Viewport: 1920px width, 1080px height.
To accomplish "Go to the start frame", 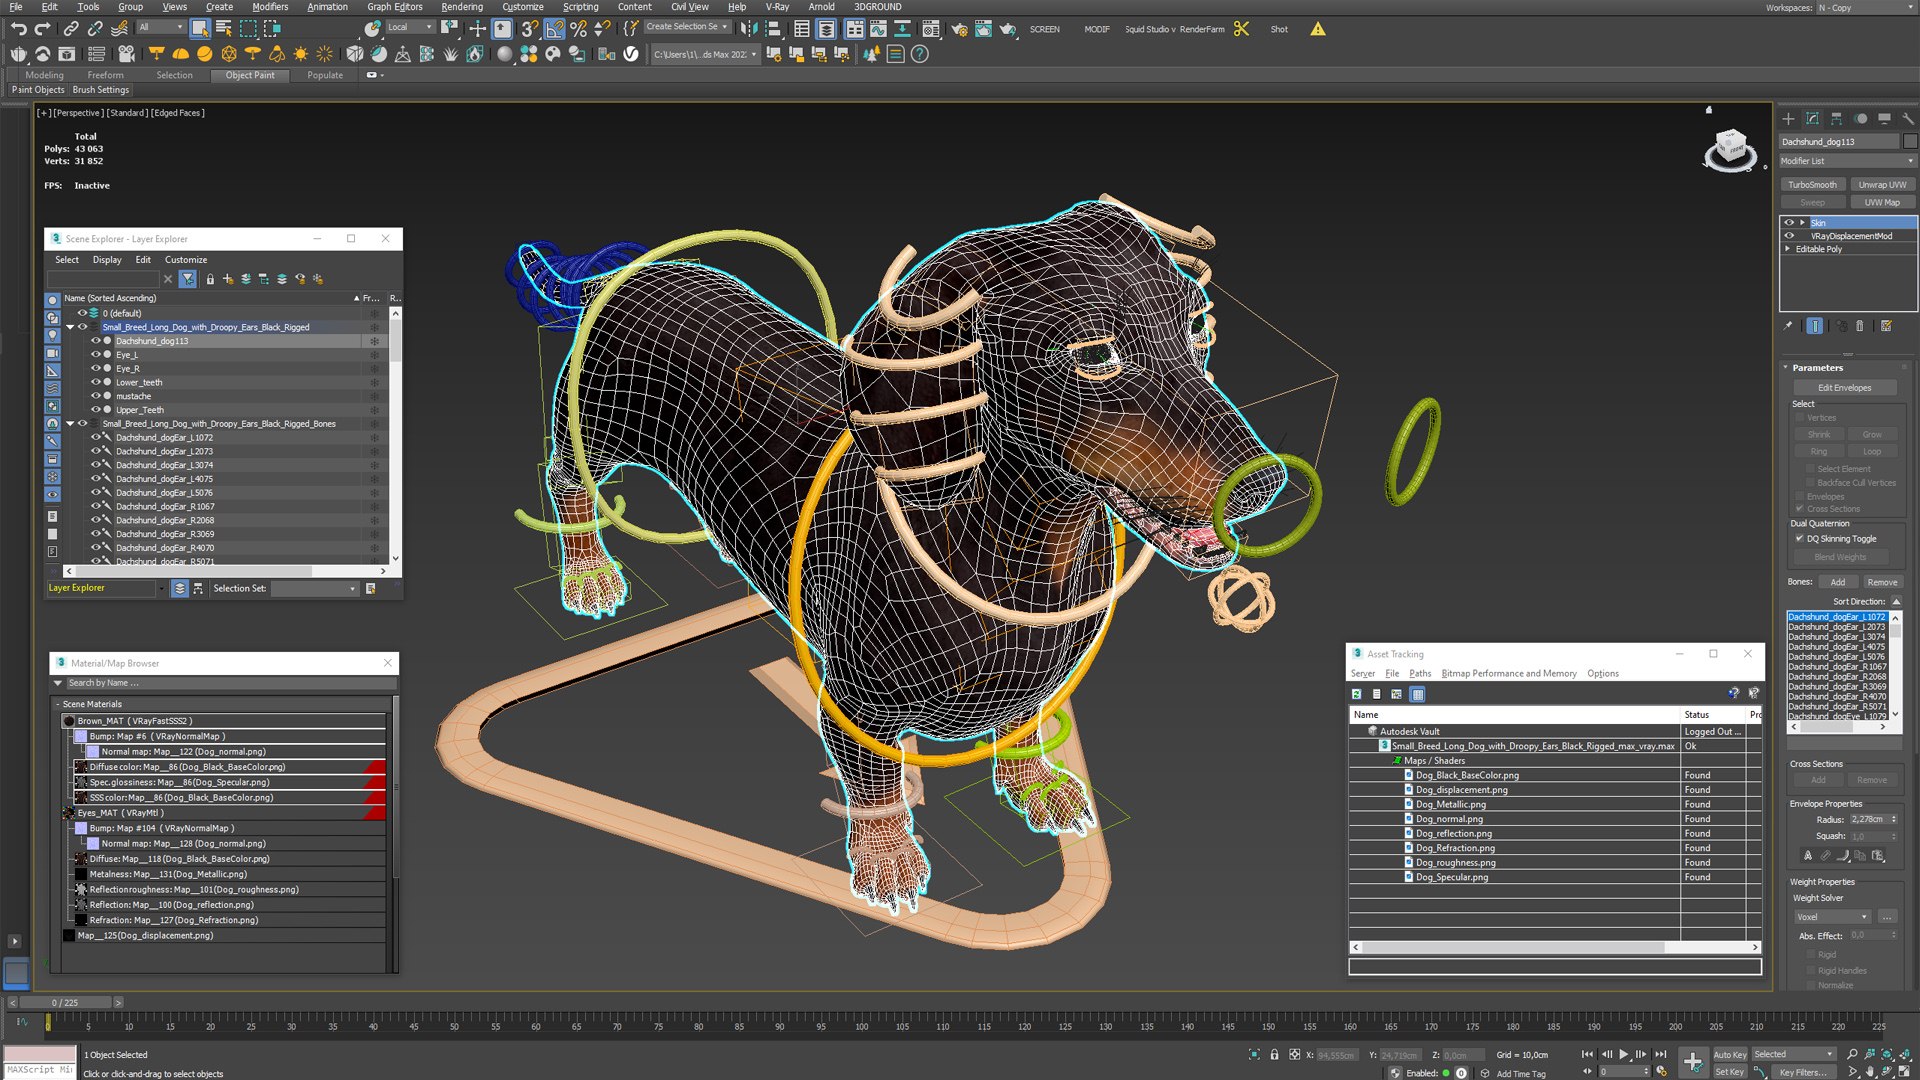I will [1587, 1054].
